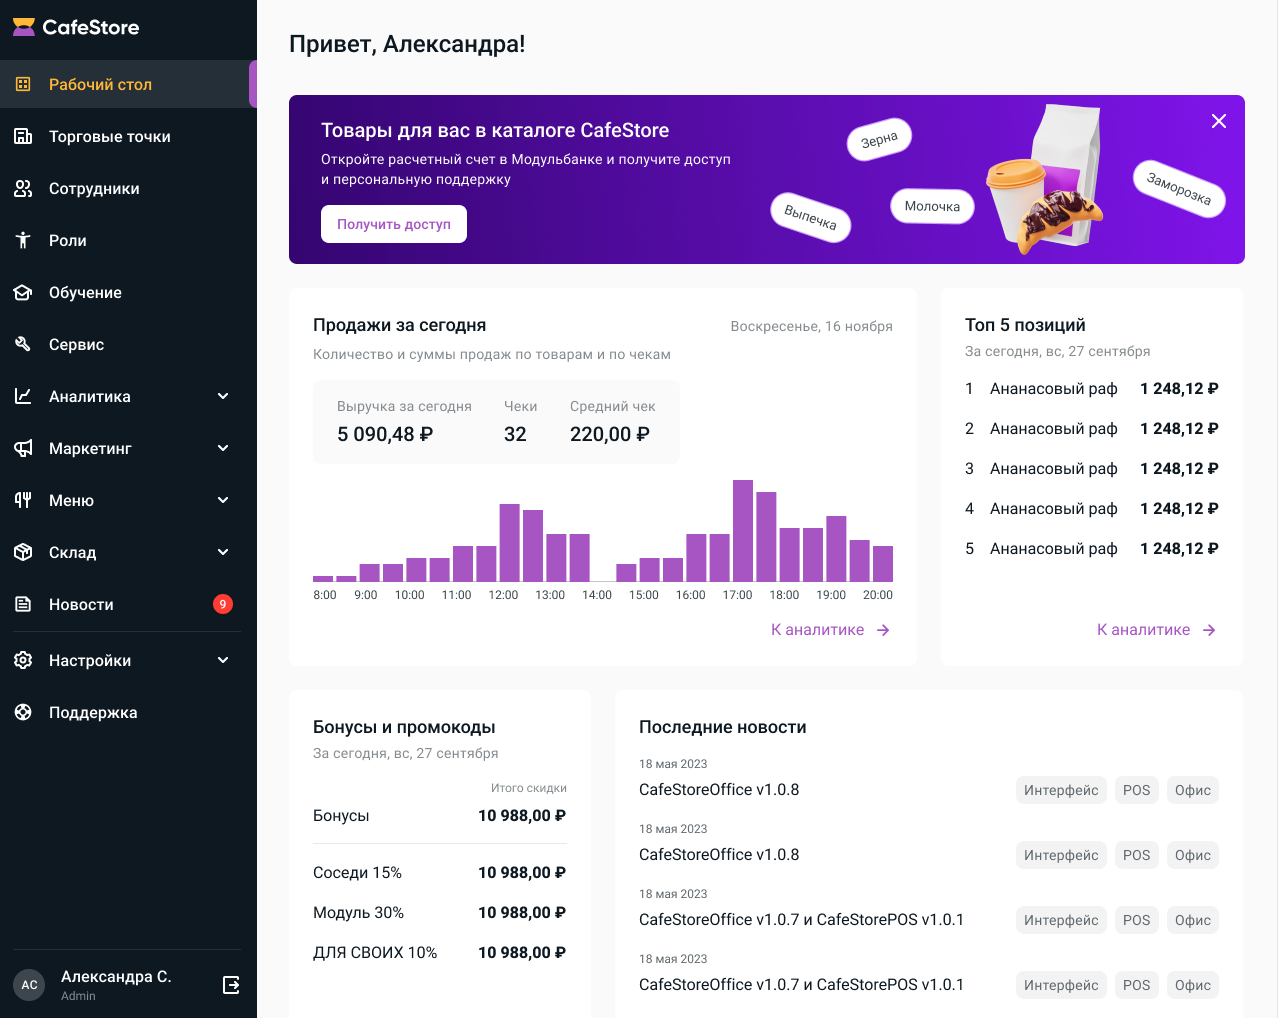The width and height of the screenshot is (1278, 1018).
Task: Close the CafeStore catalog promo banner
Action: [x=1219, y=121]
